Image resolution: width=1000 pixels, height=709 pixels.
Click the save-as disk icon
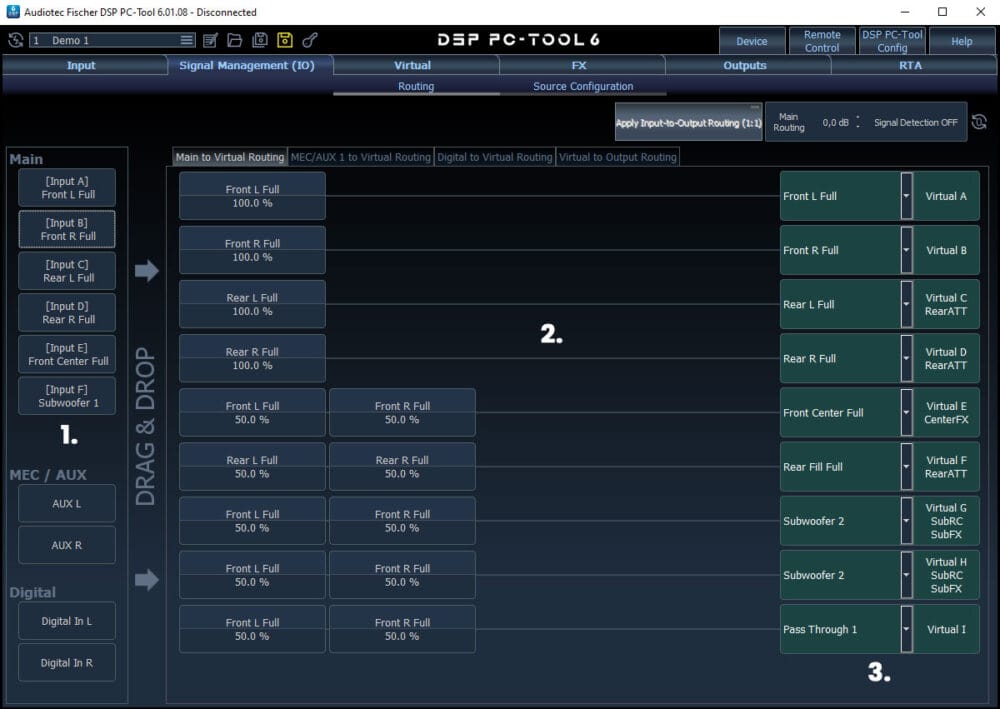[x=260, y=40]
